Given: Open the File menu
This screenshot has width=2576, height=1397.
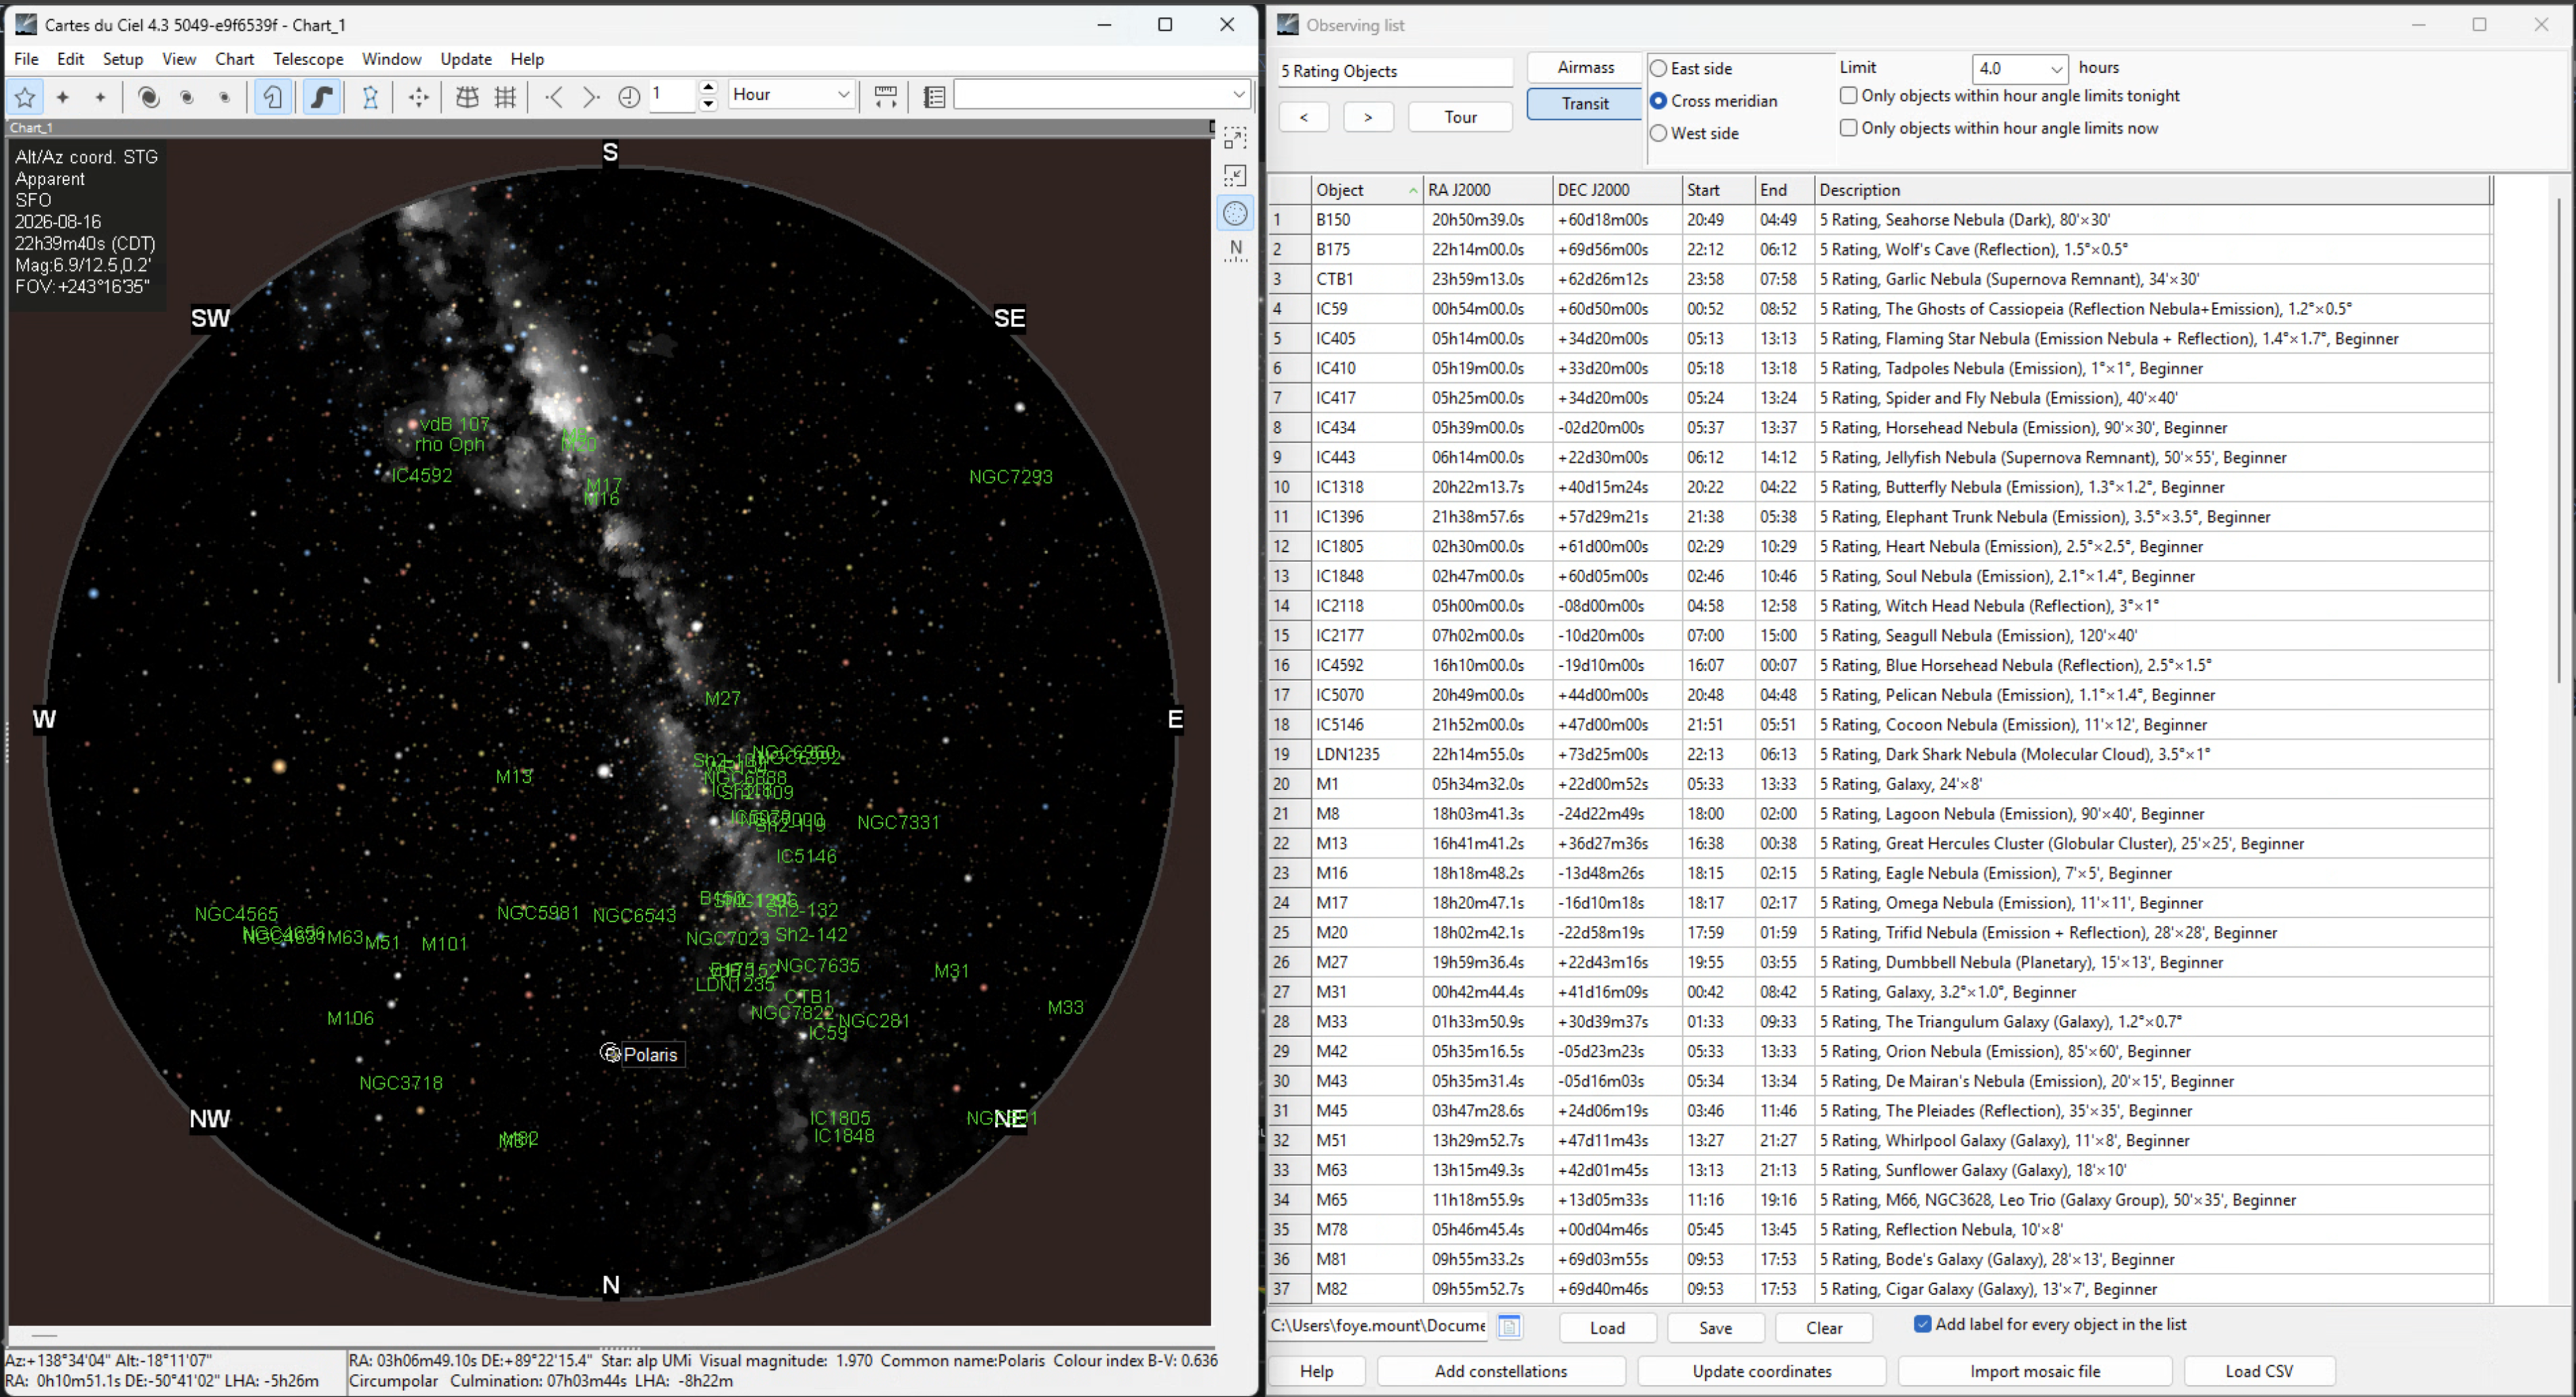Looking at the screenshot, I should [x=26, y=59].
